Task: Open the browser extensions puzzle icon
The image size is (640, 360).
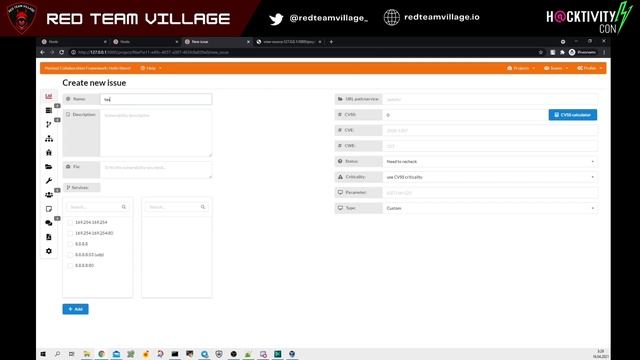Action: pyautogui.click(x=562, y=52)
